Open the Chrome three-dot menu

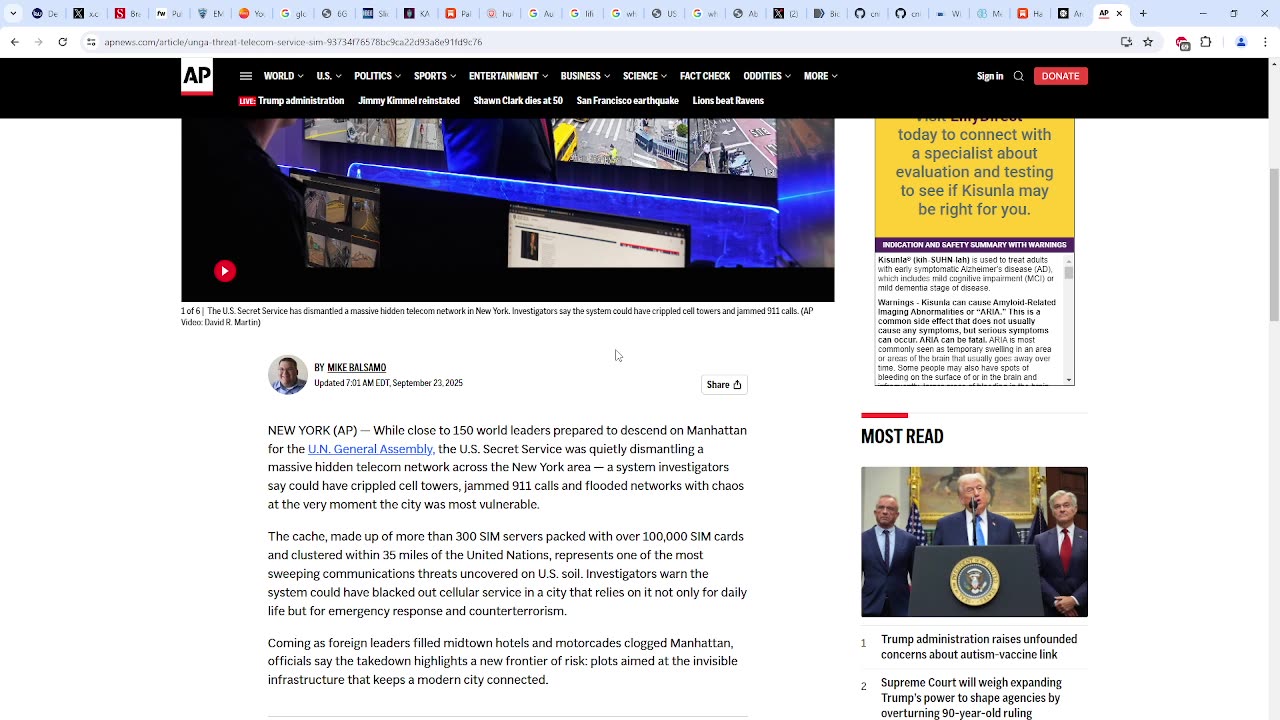tap(1265, 42)
